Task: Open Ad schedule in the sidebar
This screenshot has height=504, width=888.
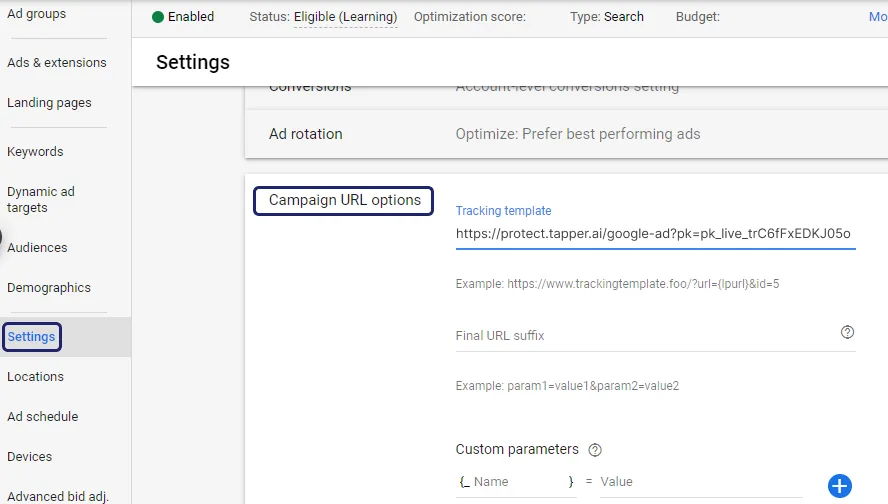Action: (x=42, y=416)
